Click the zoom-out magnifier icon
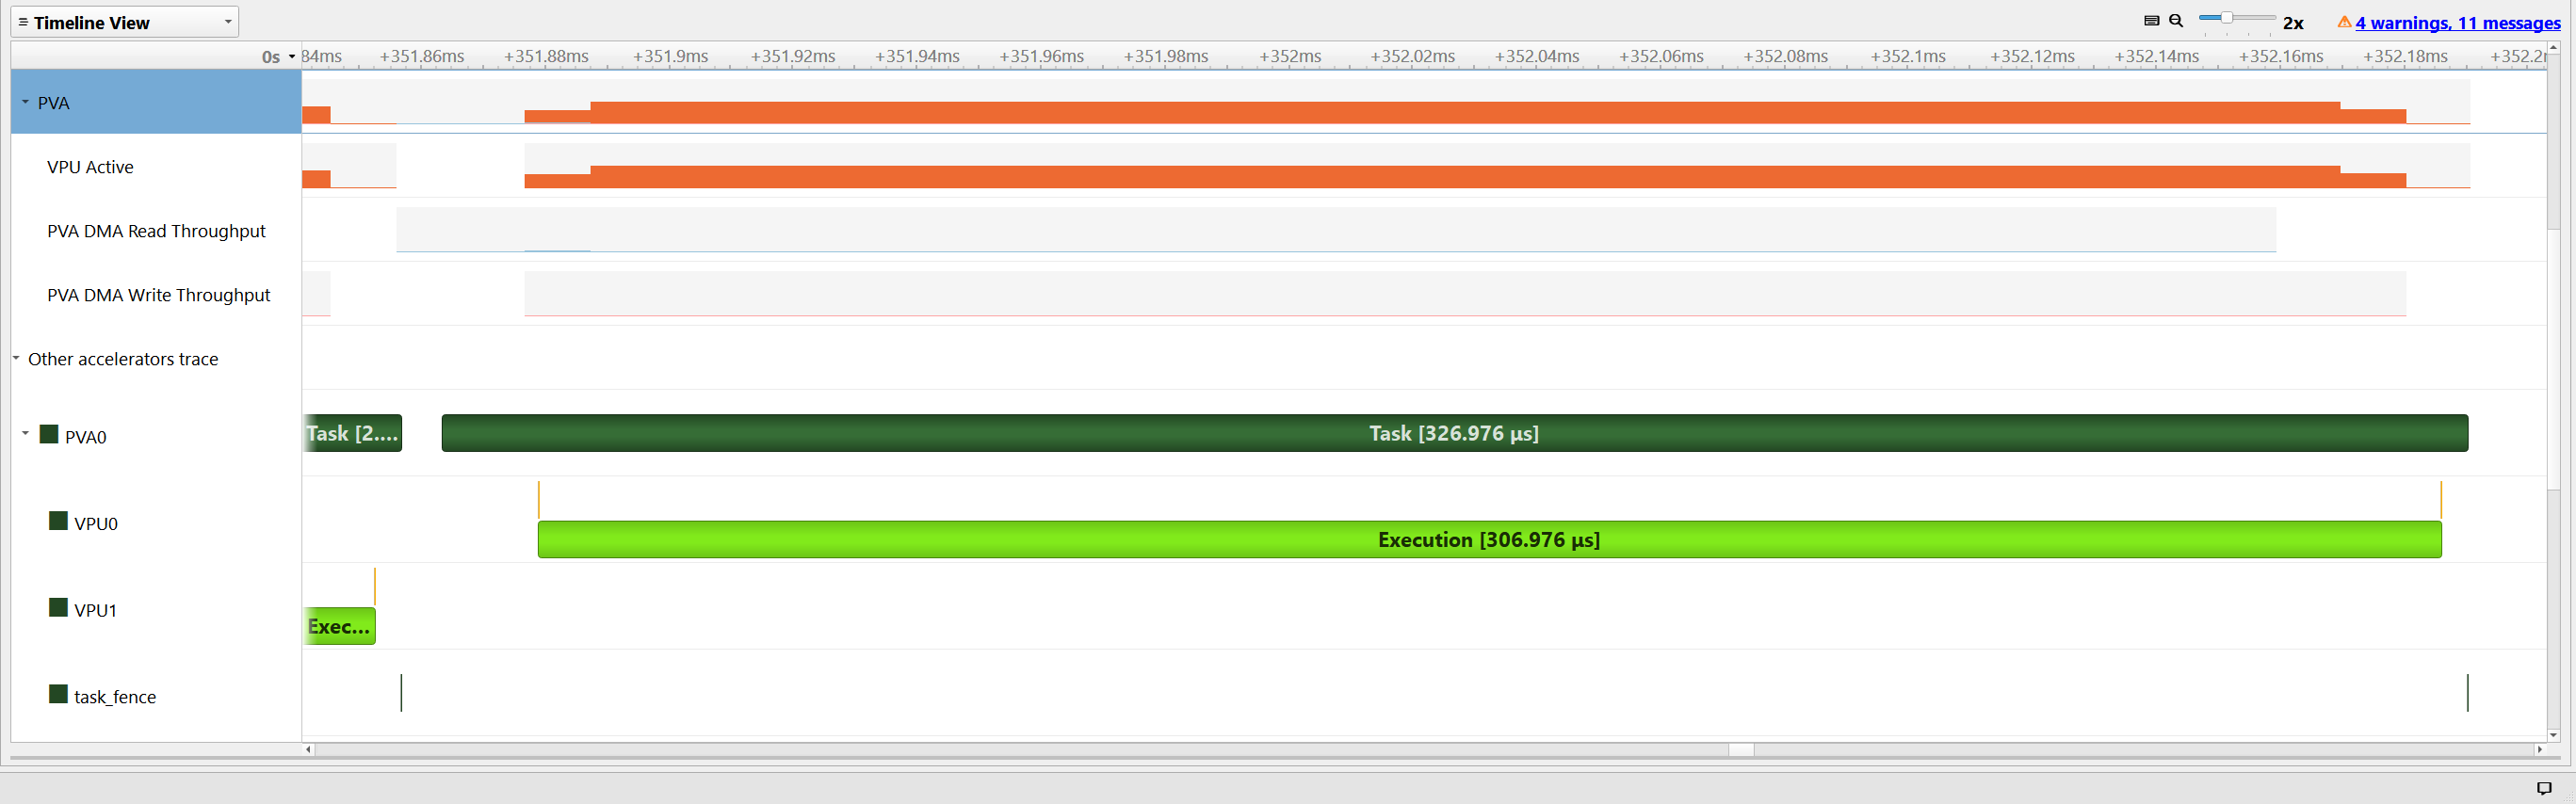Screen dimensions: 2576x804 click(2176, 21)
